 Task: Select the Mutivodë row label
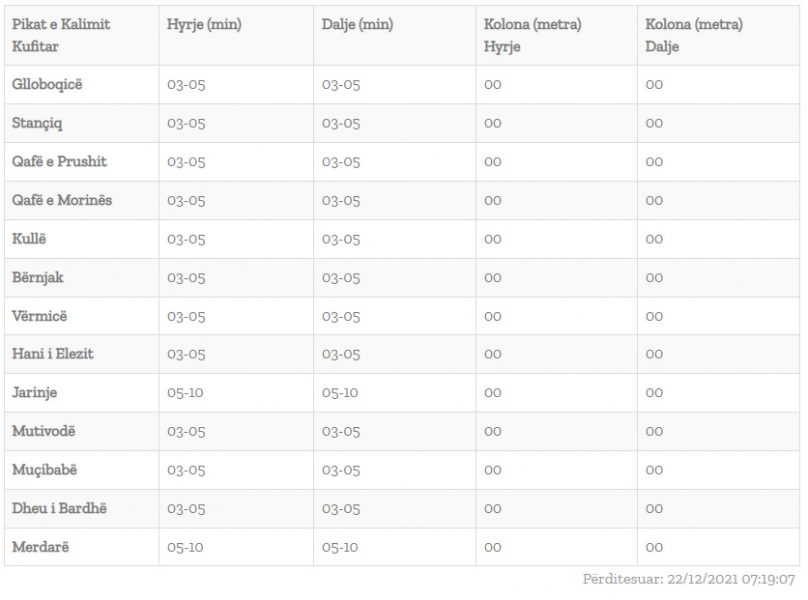[44, 431]
